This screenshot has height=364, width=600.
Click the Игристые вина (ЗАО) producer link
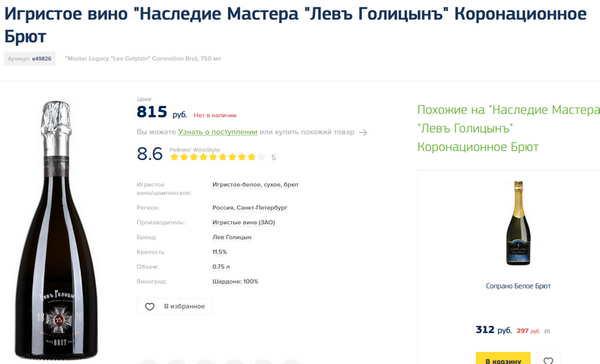244,222
